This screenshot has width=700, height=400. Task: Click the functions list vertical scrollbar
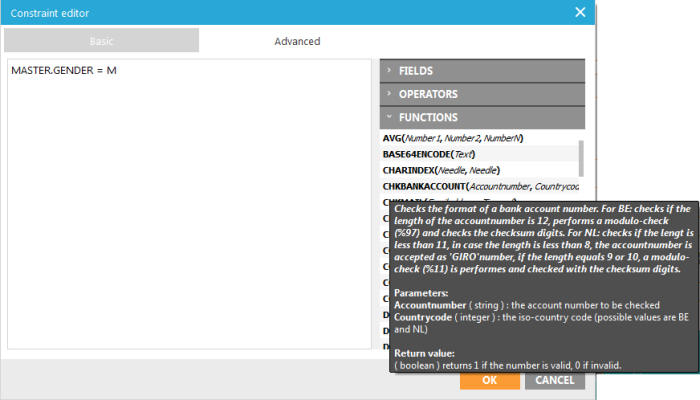(581, 155)
